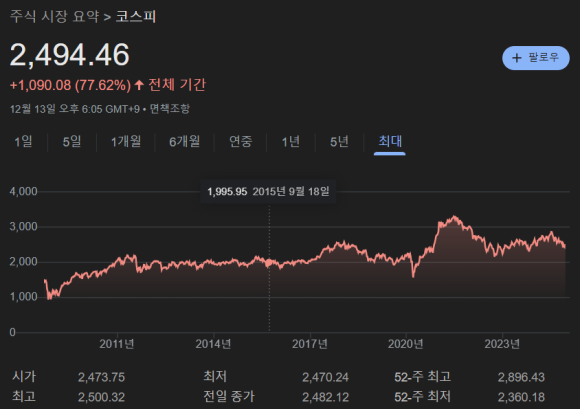
Task: Click the 12월 13일 오후 6:05 GMT+9 timestamp
Action: (x=75, y=109)
